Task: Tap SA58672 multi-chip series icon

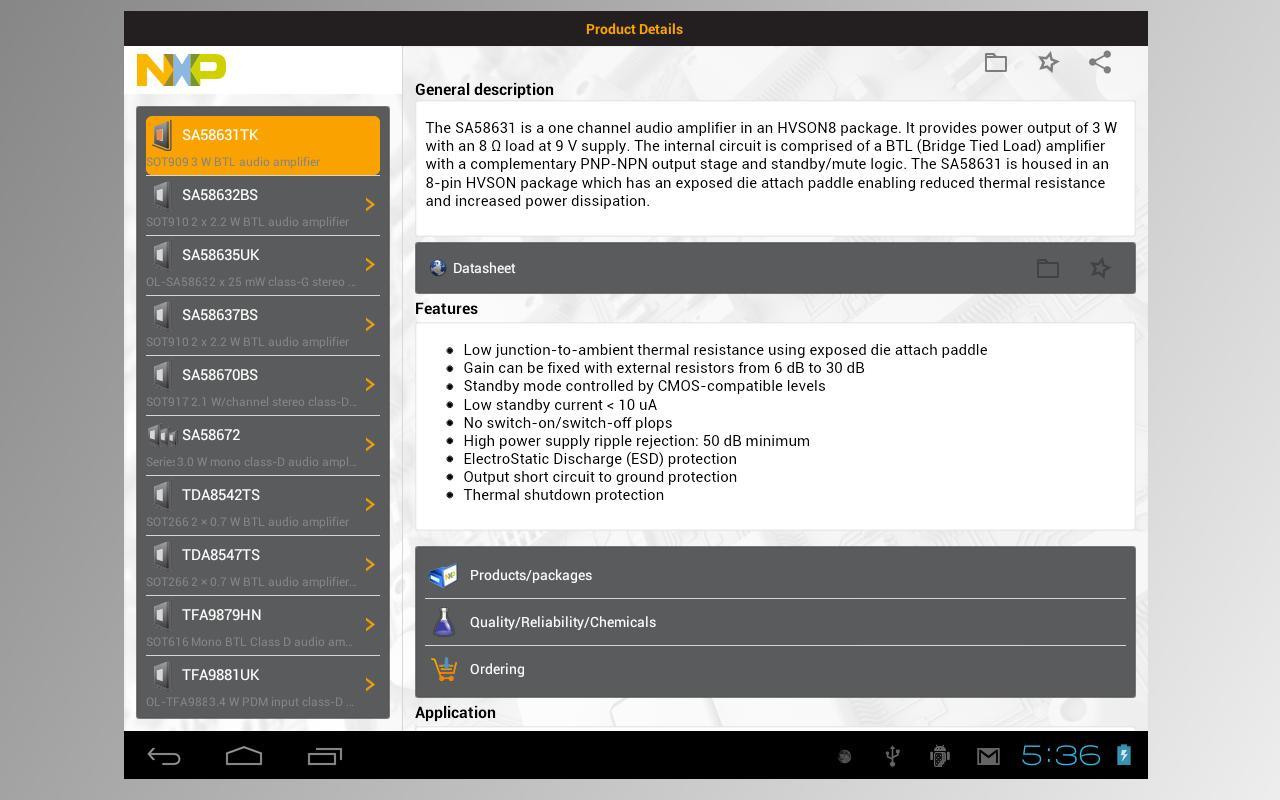Action: tap(162, 434)
